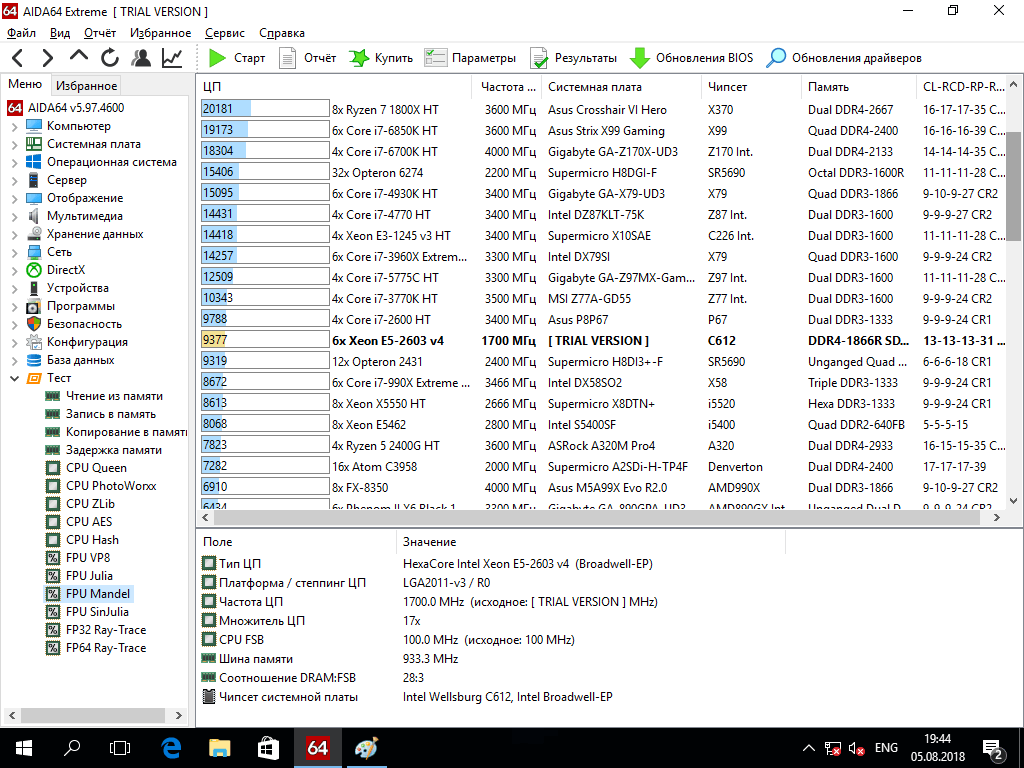
Task: Expand the Отображение tree node
Action: point(14,199)
